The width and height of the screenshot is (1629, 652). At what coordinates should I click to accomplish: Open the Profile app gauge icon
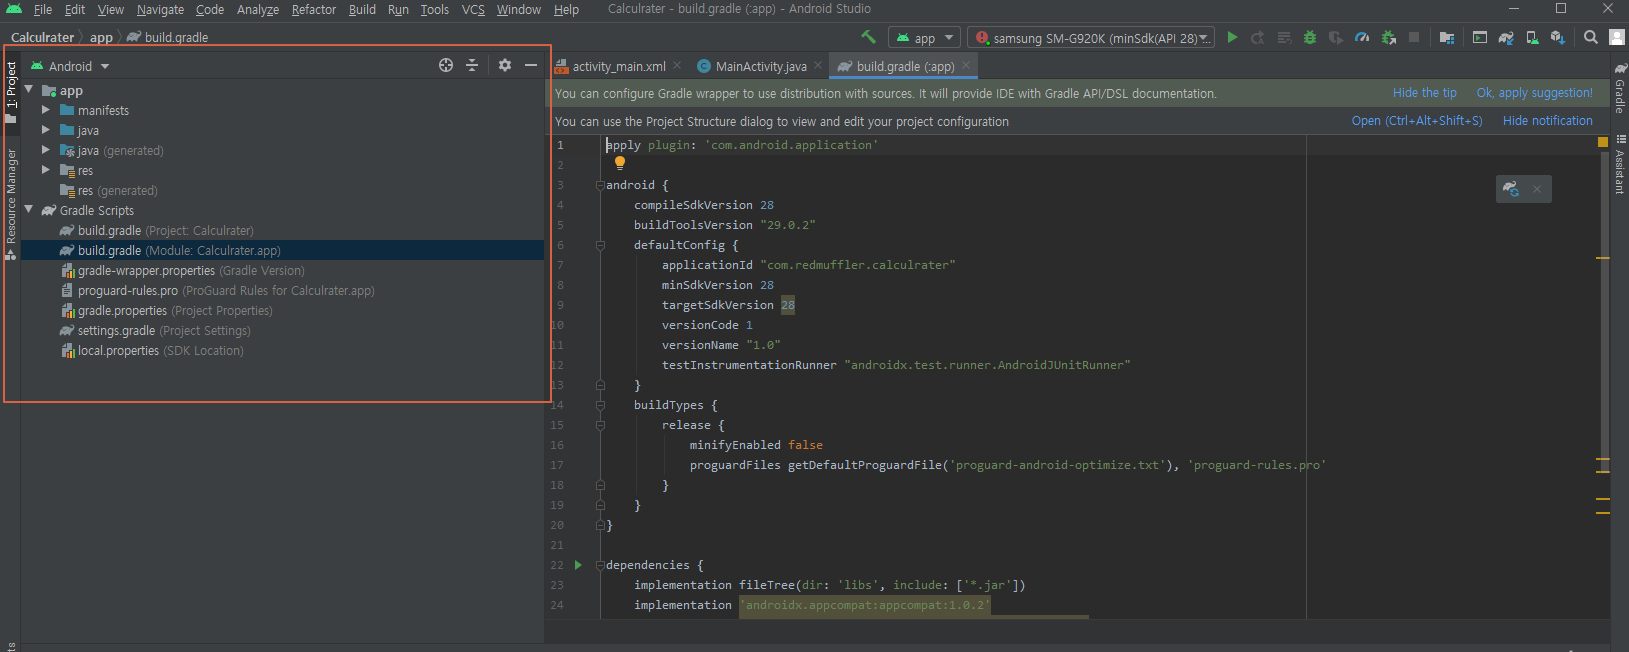pos(1362,37)
